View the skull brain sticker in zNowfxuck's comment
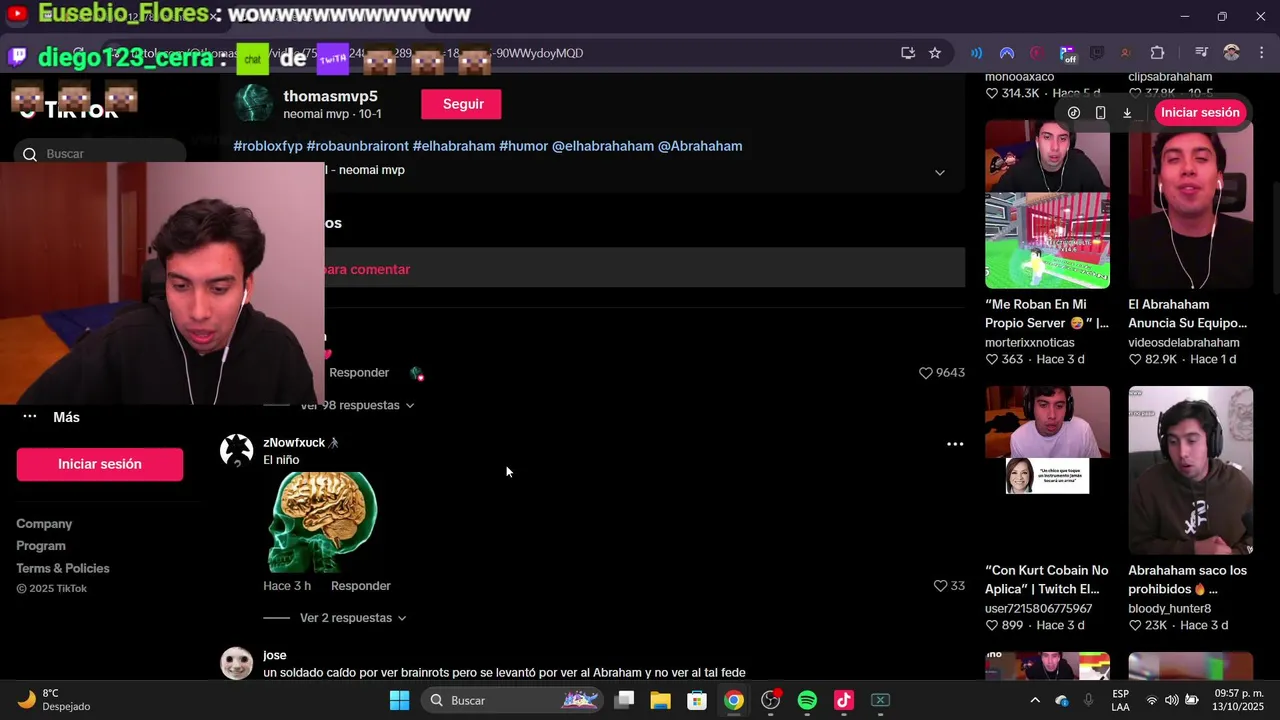Image resolution: width=1280 pixels, height=720 pixels. tap(322, 521)
